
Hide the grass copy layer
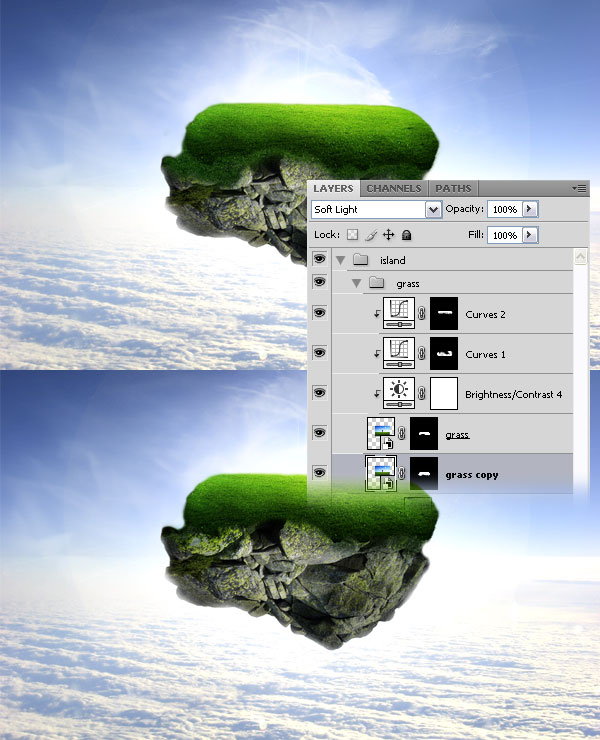[320, 473]
